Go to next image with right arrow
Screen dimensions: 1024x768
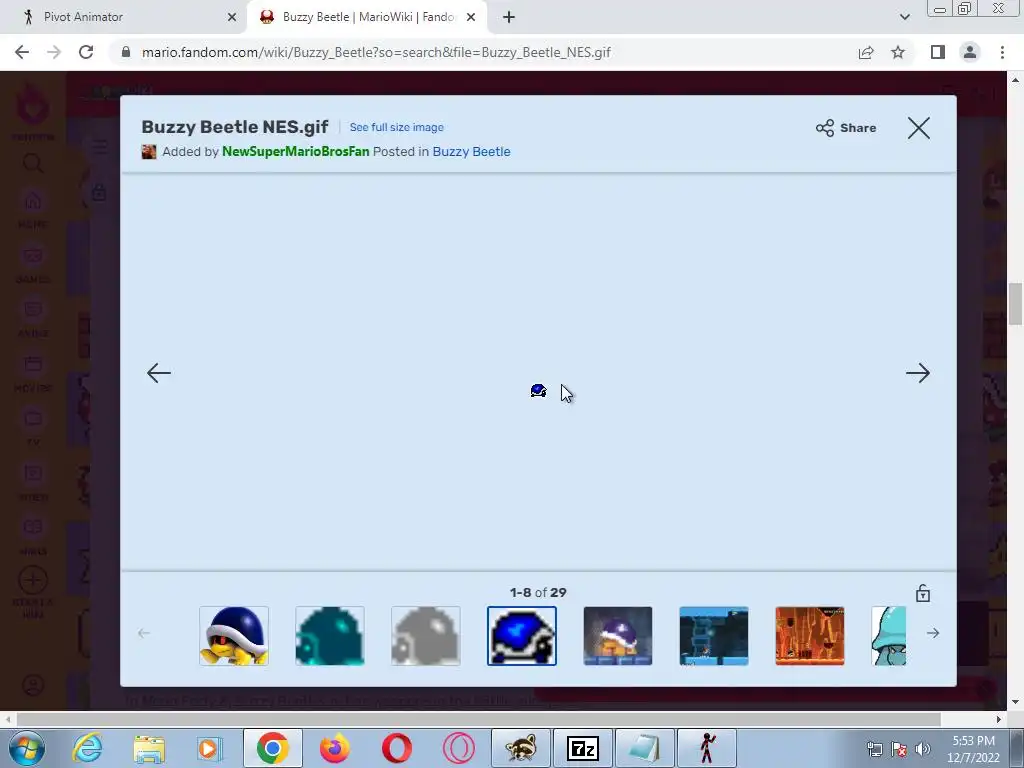(918, 373)
